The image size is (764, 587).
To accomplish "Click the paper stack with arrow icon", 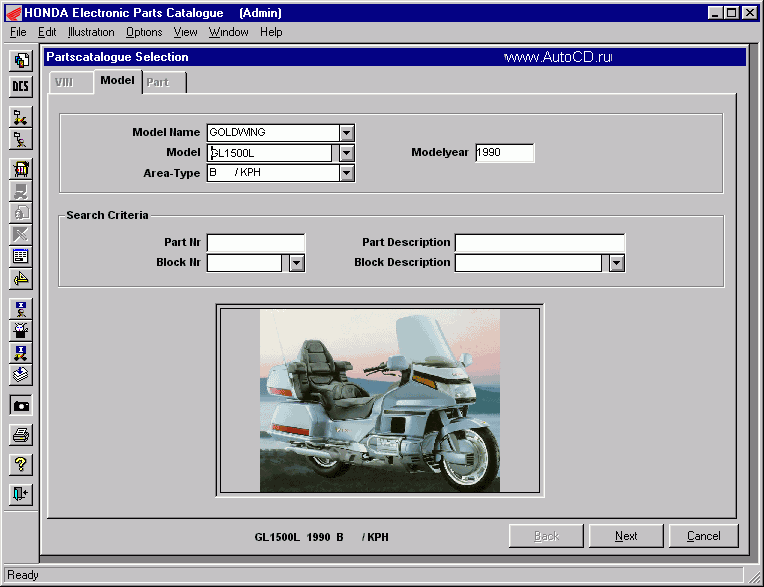I will point(21,375).
